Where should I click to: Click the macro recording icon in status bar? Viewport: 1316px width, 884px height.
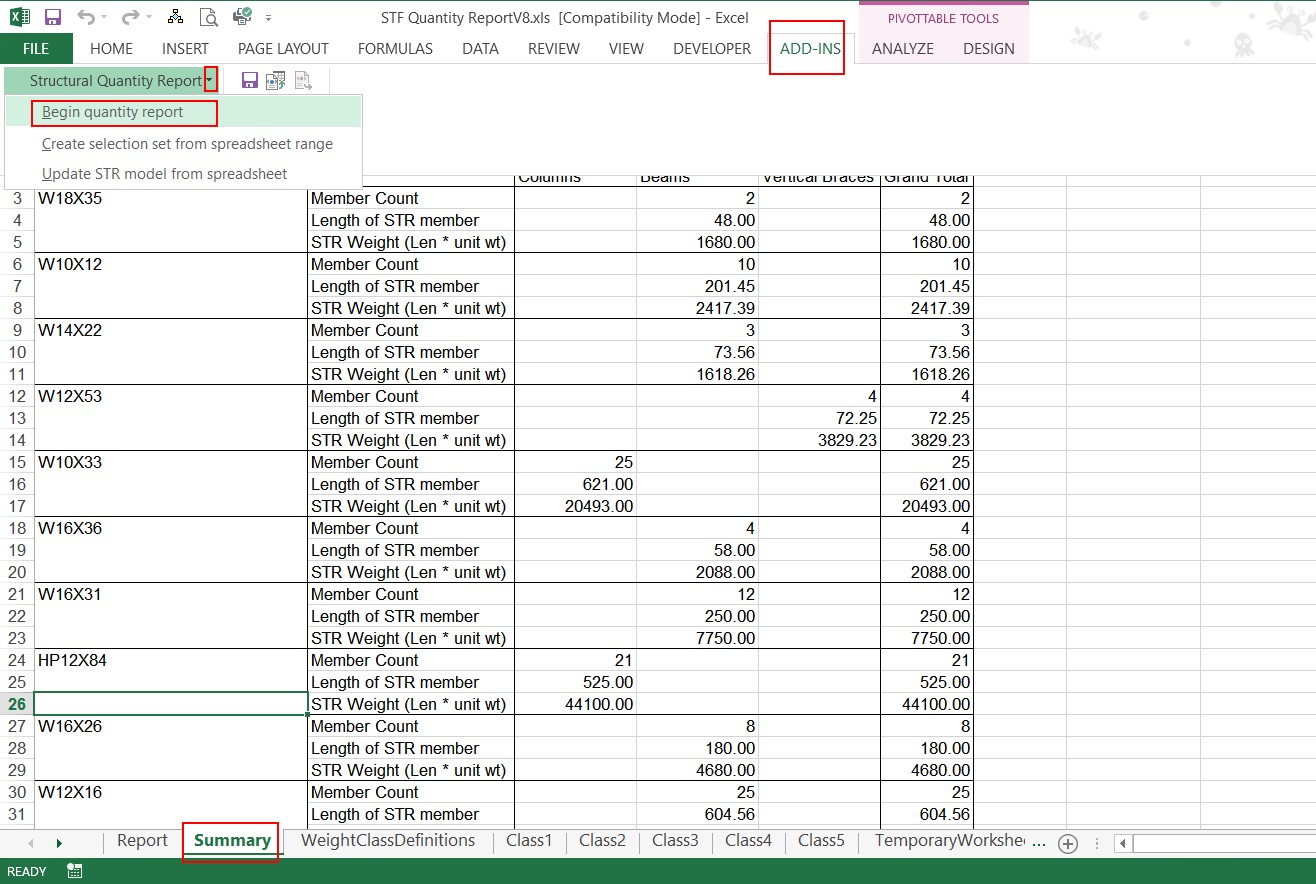[74, 871]
